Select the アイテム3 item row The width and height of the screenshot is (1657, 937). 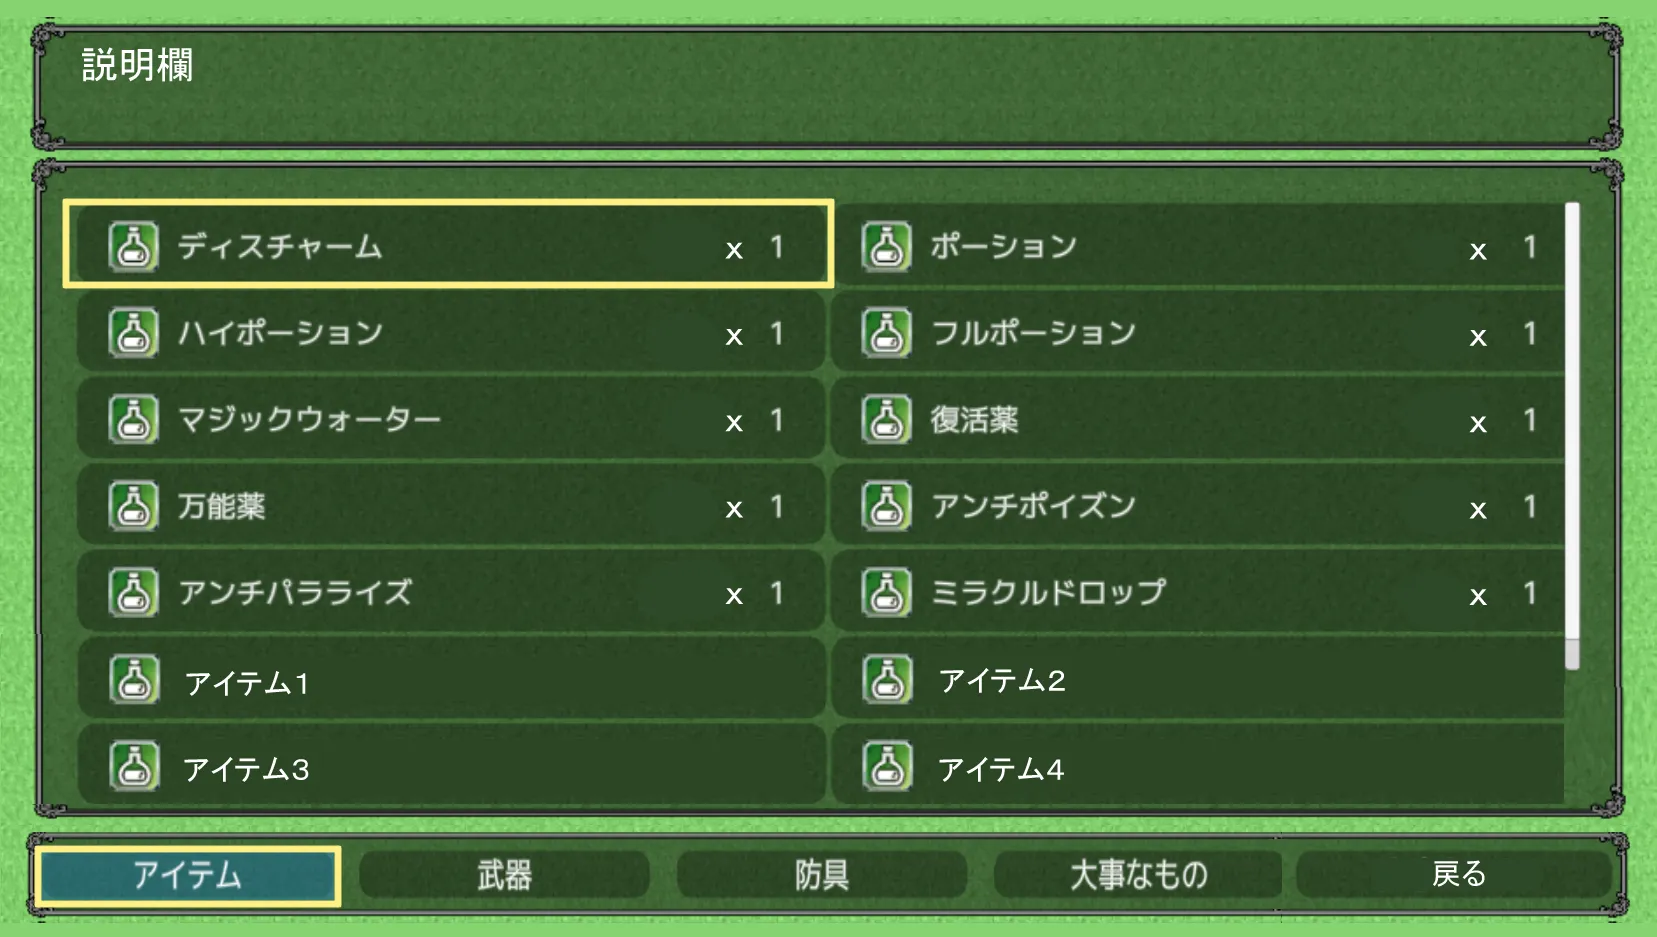450,767
